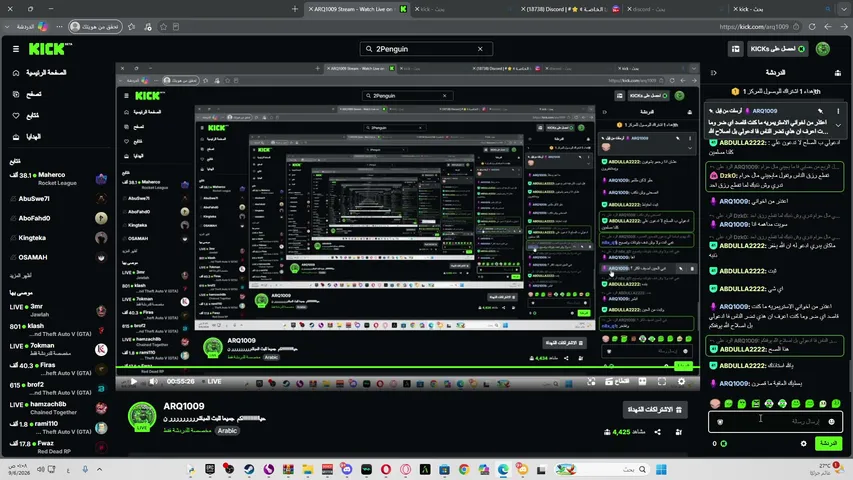
Task: Open Steam from the taskbar
Action: point(249,469)
